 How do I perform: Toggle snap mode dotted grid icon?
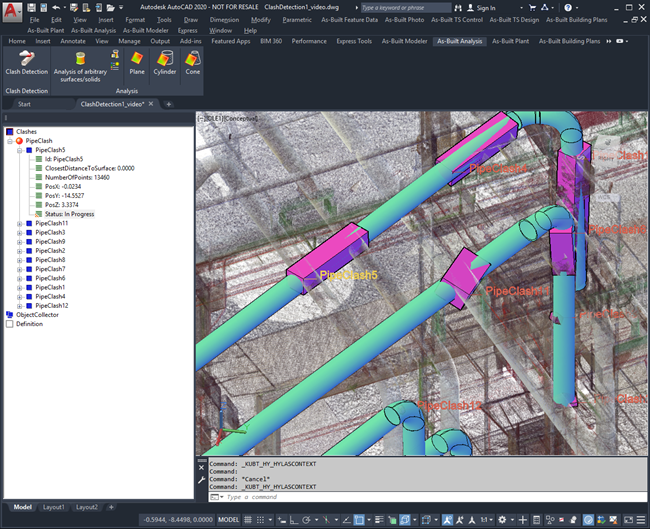point(260,519)
